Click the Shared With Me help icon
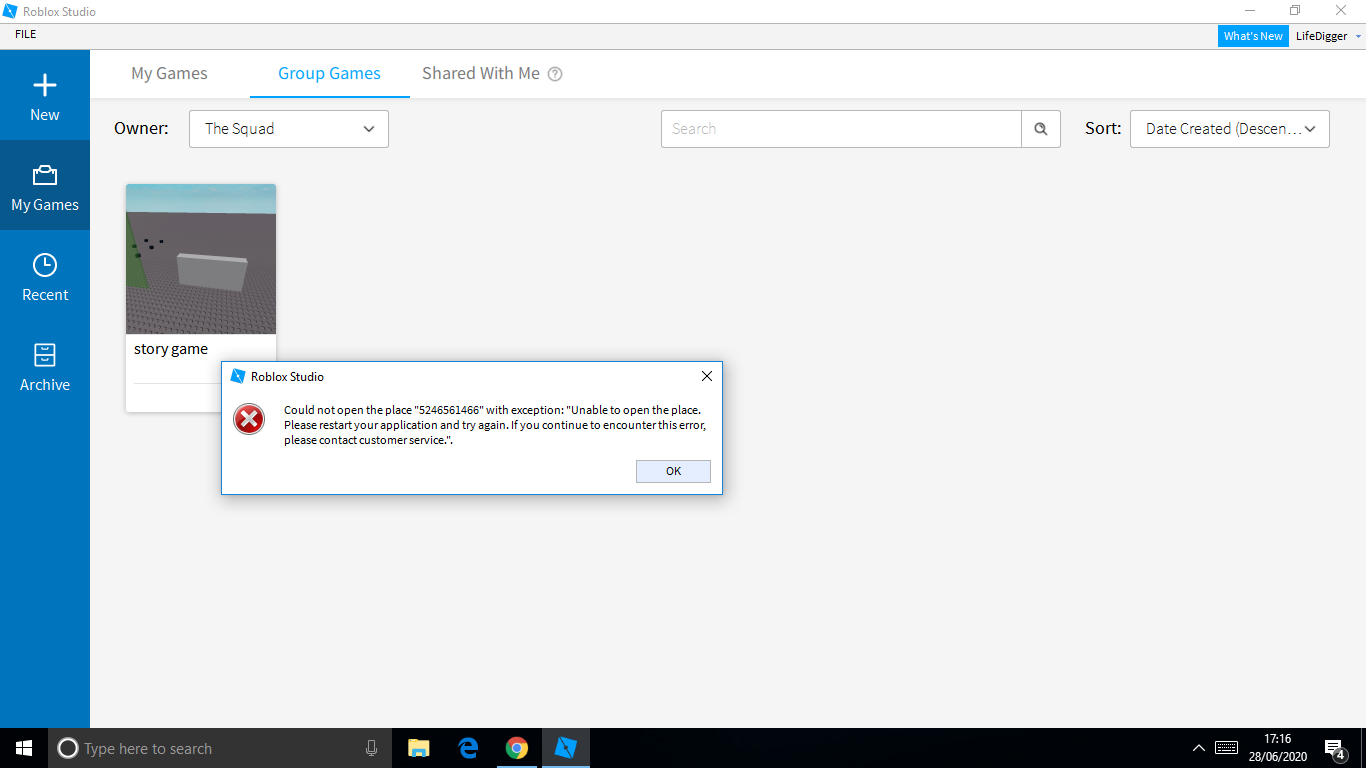This screenshot has width=1366, height=768. tap(556, 73)
